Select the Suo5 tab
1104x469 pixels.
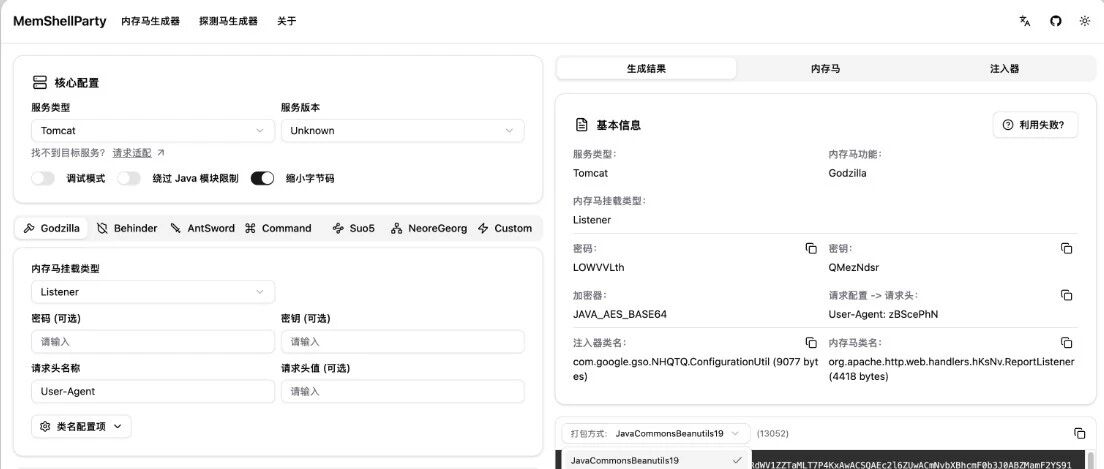tap(353, 228)
